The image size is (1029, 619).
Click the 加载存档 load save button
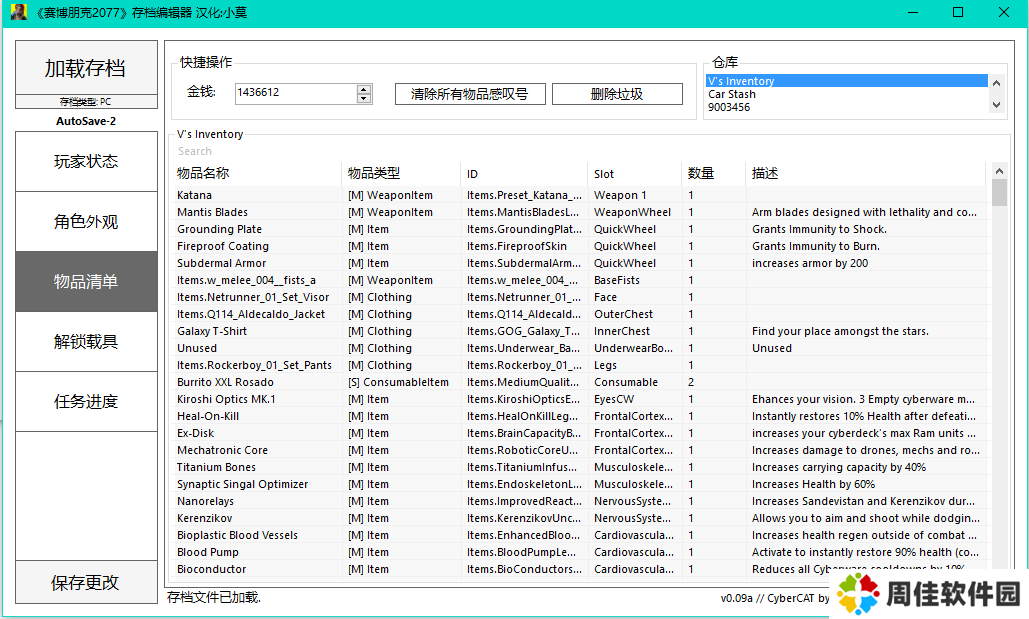tap(86, 68)
